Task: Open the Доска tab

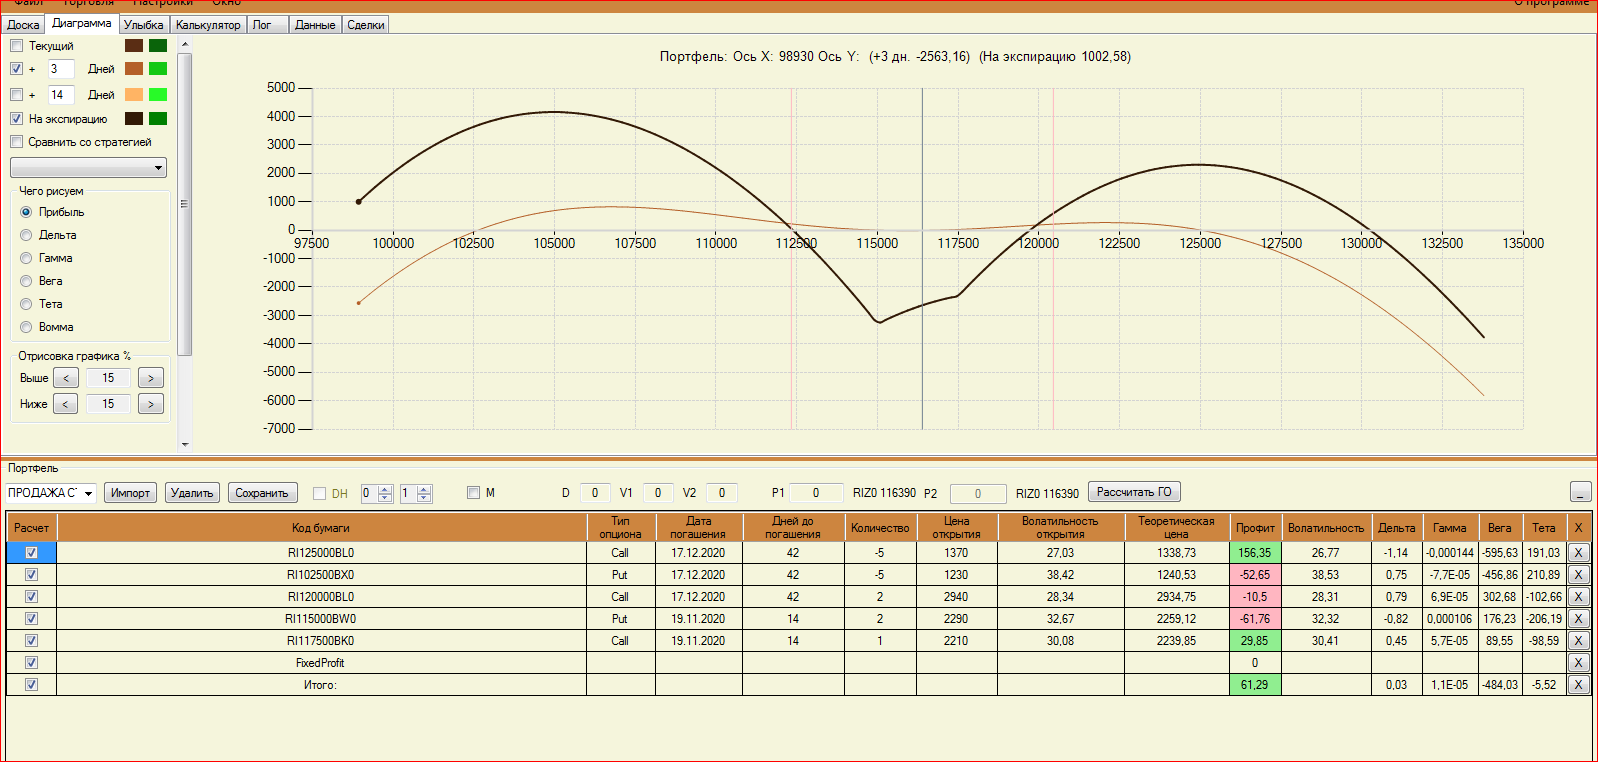Action: (x=23, y=25)
